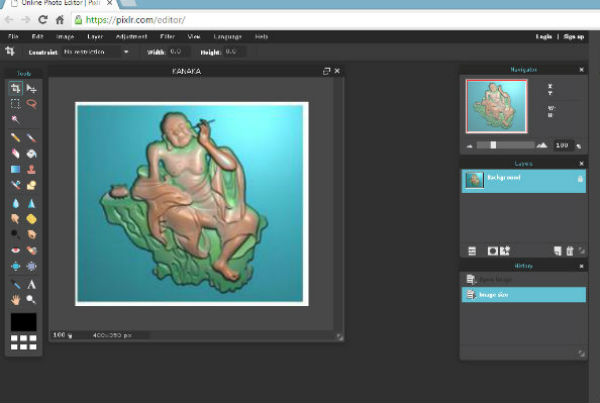Maximize the KANAKA document window
The height and width of the screenshot is (403, 600).
pos(326,71)
